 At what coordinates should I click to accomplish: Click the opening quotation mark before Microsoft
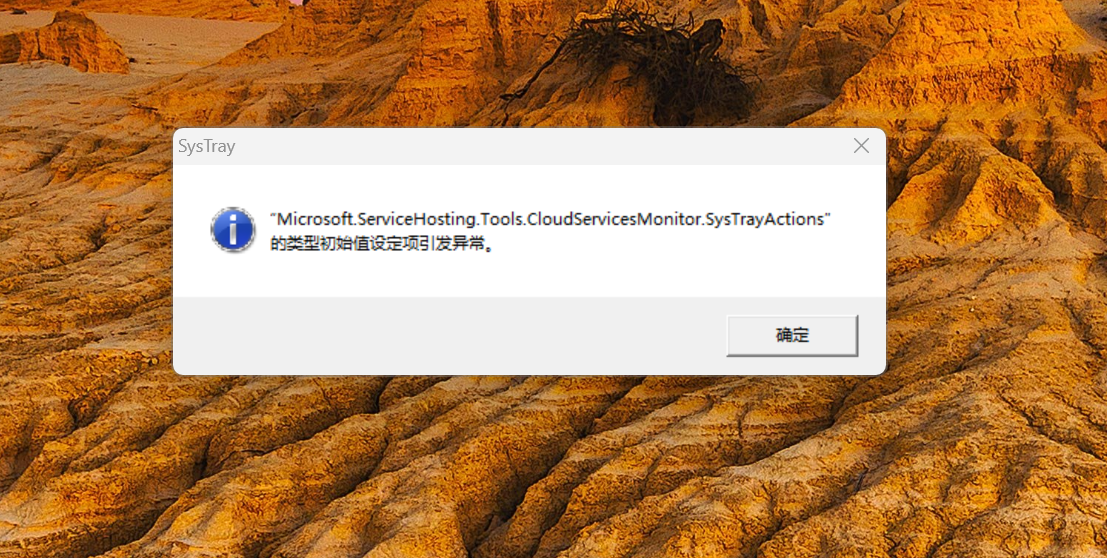(273, 215)
